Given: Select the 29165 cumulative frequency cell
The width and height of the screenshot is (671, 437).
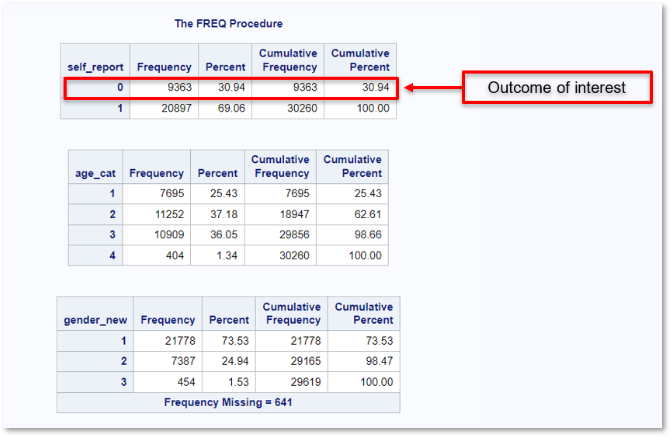Looking at the screenshot, I should point(291,361).
